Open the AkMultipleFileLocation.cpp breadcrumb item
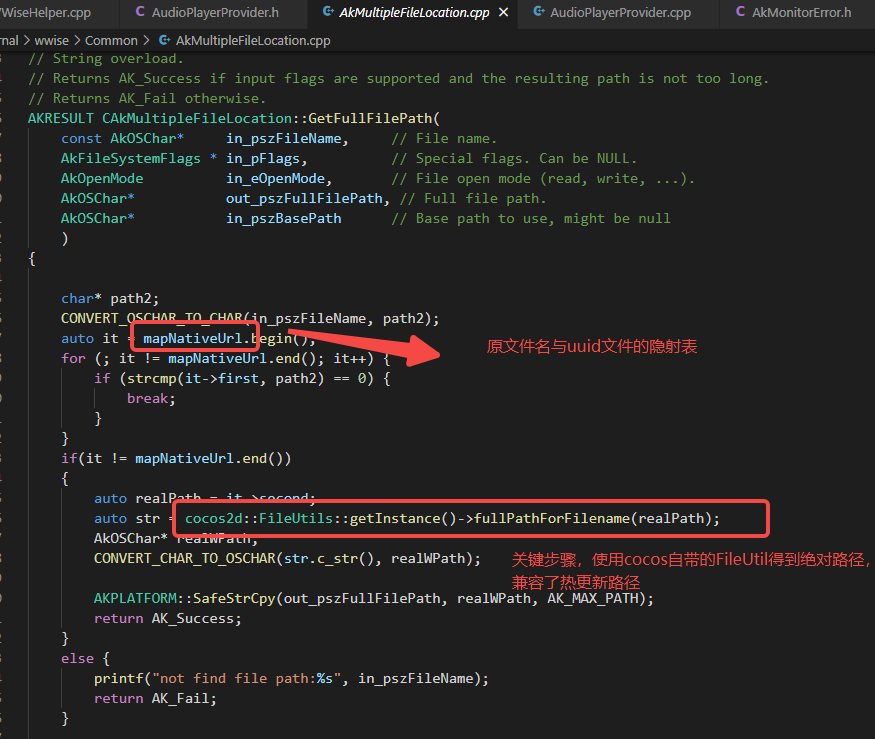Image resolution: width=875 pixels, height=739 pixels. [252, 41]
